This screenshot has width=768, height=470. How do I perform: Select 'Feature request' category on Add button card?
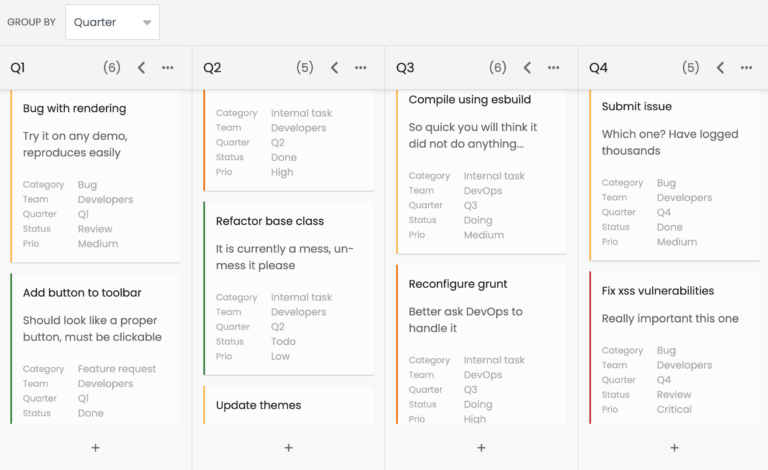(x=117, y=369)
